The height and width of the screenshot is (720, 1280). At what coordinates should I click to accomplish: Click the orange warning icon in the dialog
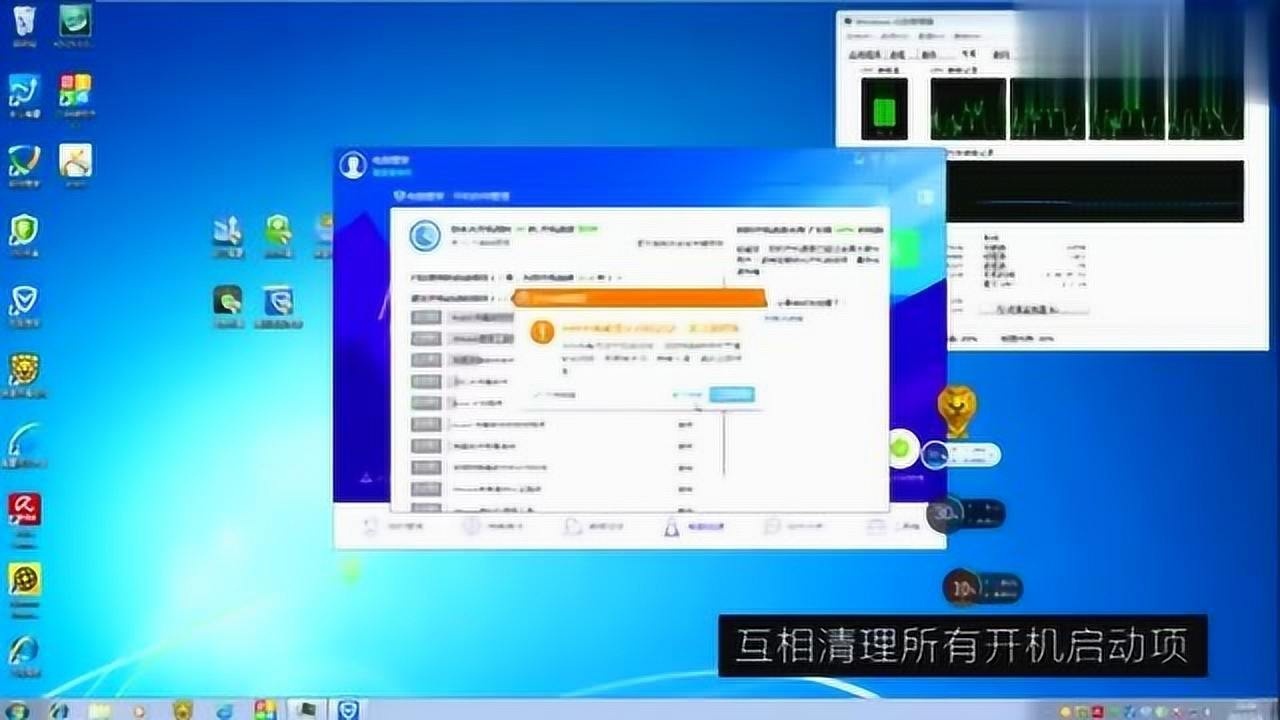pyautogui.click(x=542, y=332)
